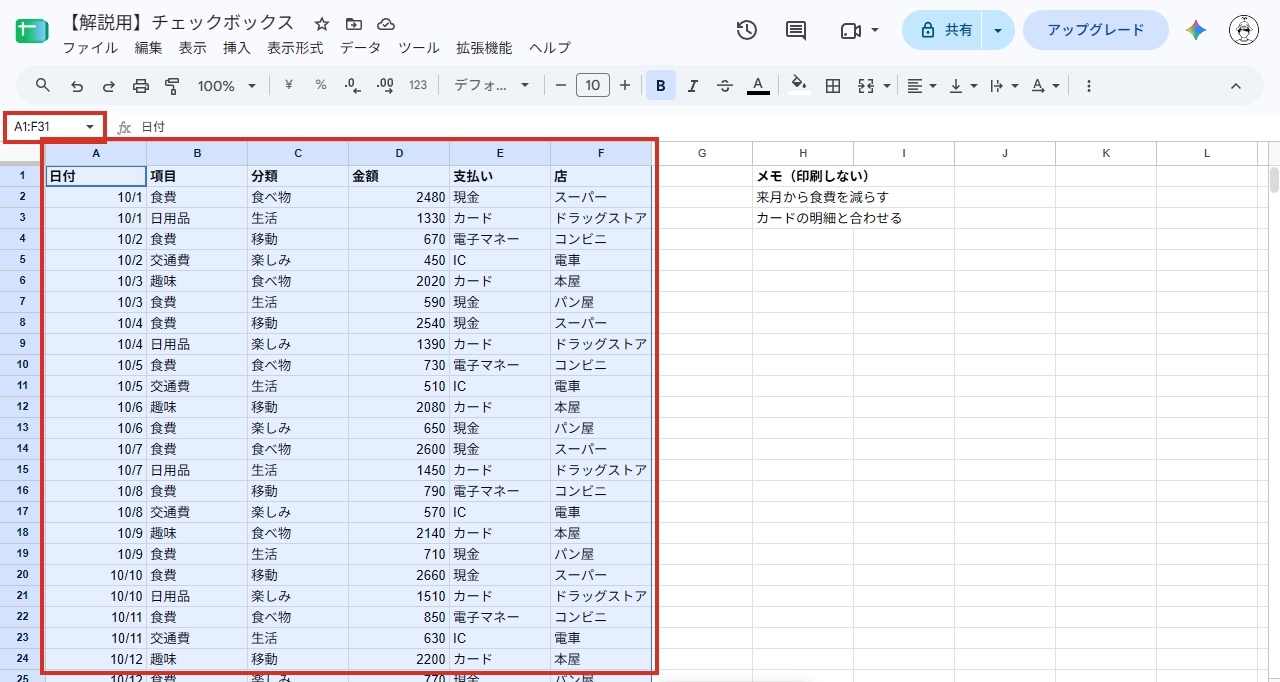Open the vertical align dropdown
Viewport: 1280px width, 682px height.
[x=962, y=86]
